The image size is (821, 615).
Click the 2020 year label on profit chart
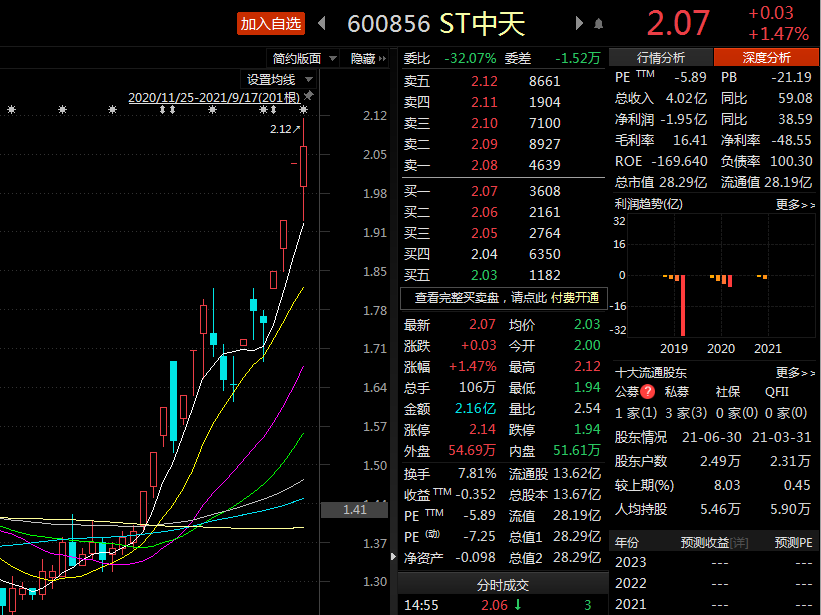721,349
